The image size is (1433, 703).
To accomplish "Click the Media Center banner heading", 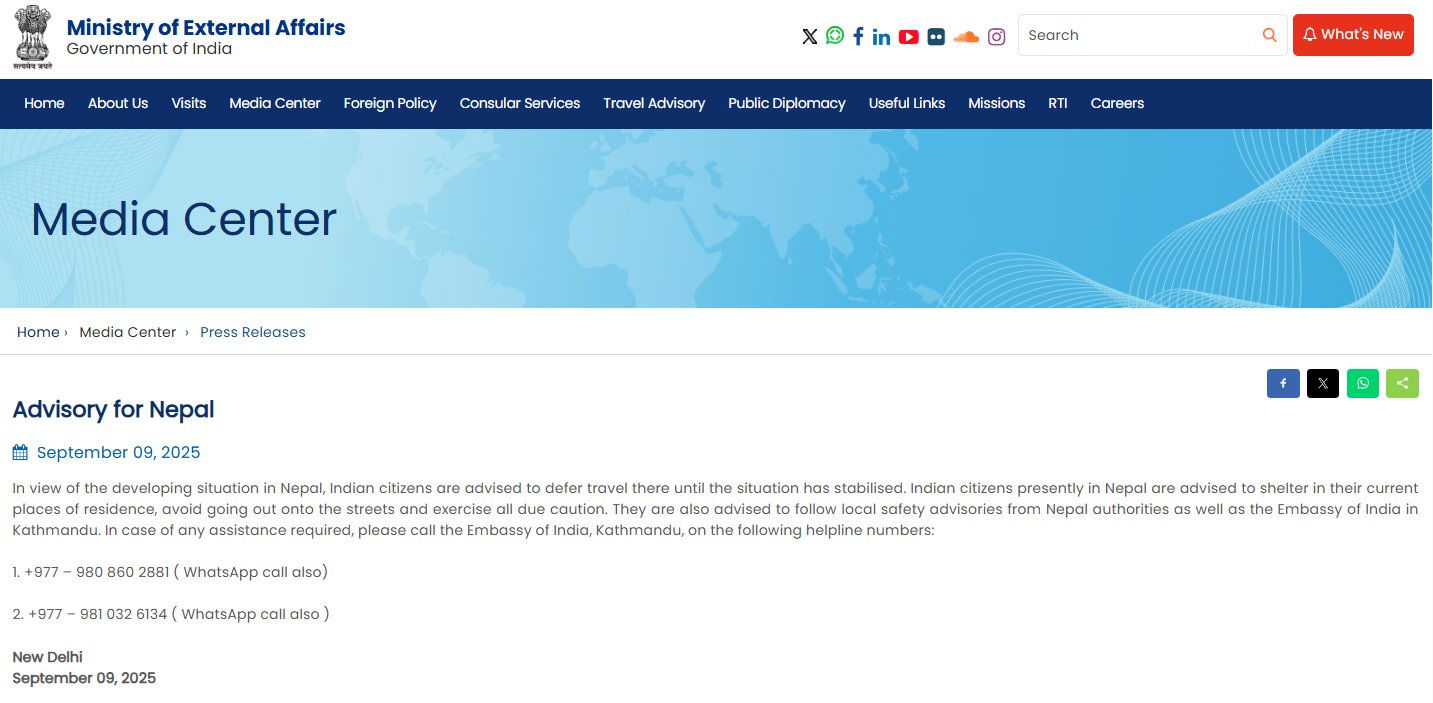I will [x=184, y=220].
